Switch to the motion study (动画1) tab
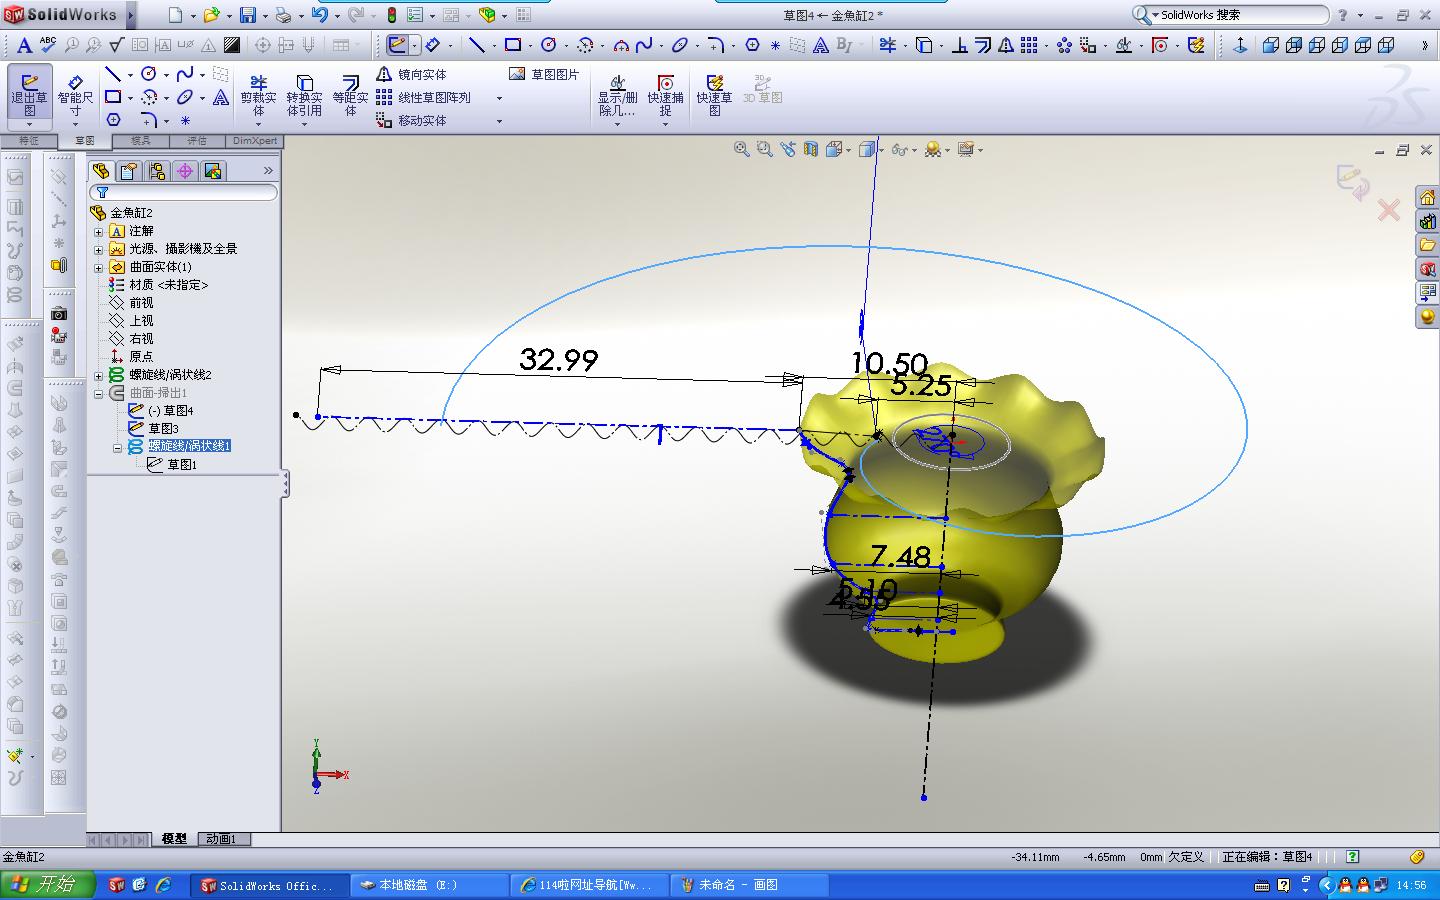The image size is (1440, 900). (x=222, y=839)
